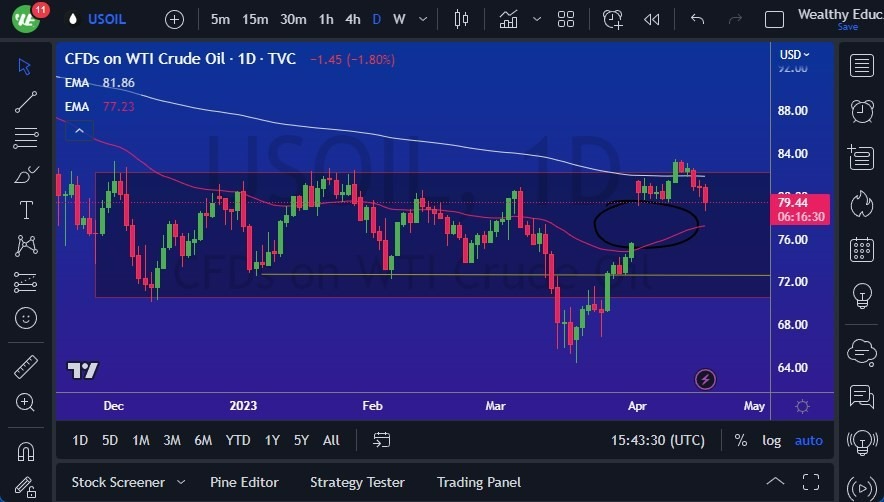Activate the zoom in tool
The height and width of the screenshot is (502, 884).
(25, 402)
